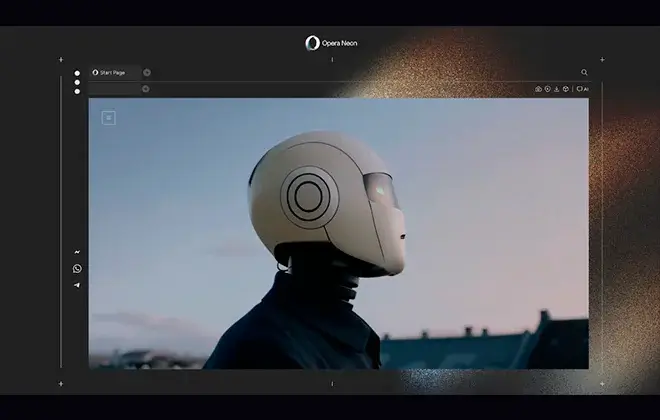Screen dimensions: 660x420
Task: Open the Messenger sidebar icon
Action: click(77, 253)
